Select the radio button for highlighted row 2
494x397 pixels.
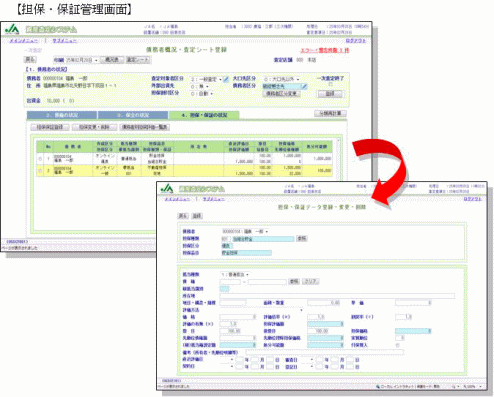point(40,171)
